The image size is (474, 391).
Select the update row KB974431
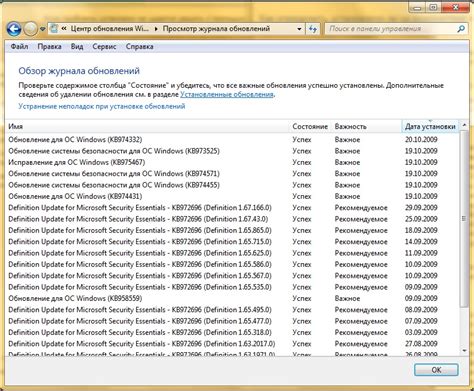click(232, 196)
